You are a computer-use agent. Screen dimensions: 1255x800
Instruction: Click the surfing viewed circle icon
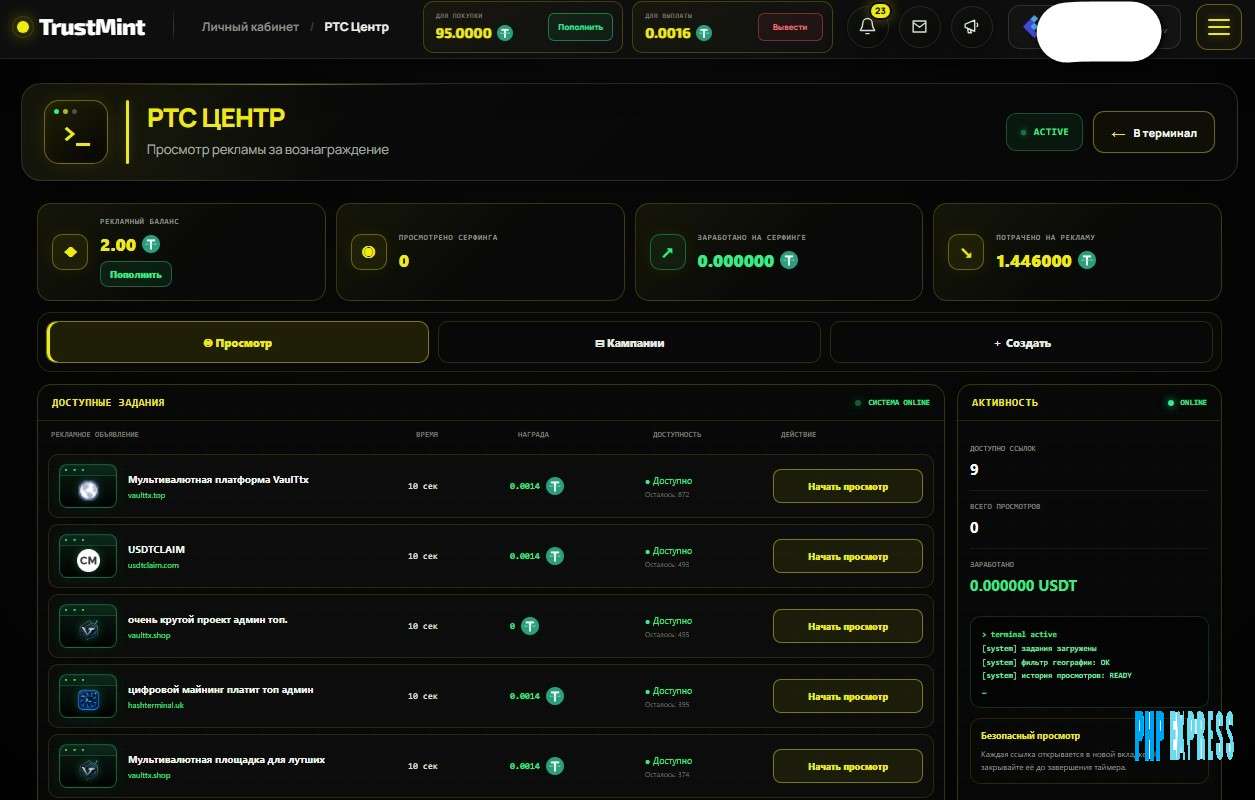click(x=368, y=252)
